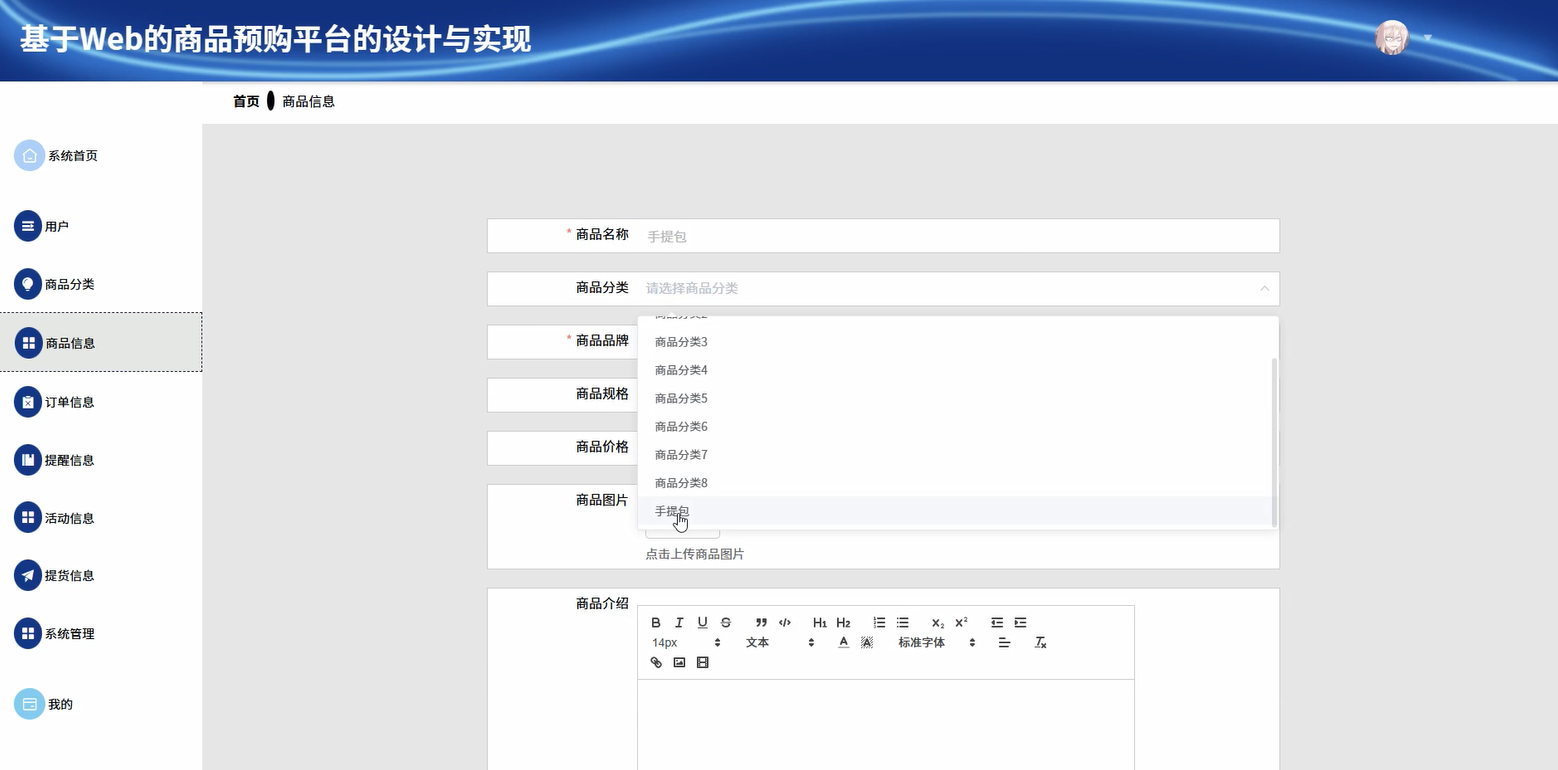This screenshot has height=770, width=1558.
Task: Toggle subscript formatting
Action: 936,622
